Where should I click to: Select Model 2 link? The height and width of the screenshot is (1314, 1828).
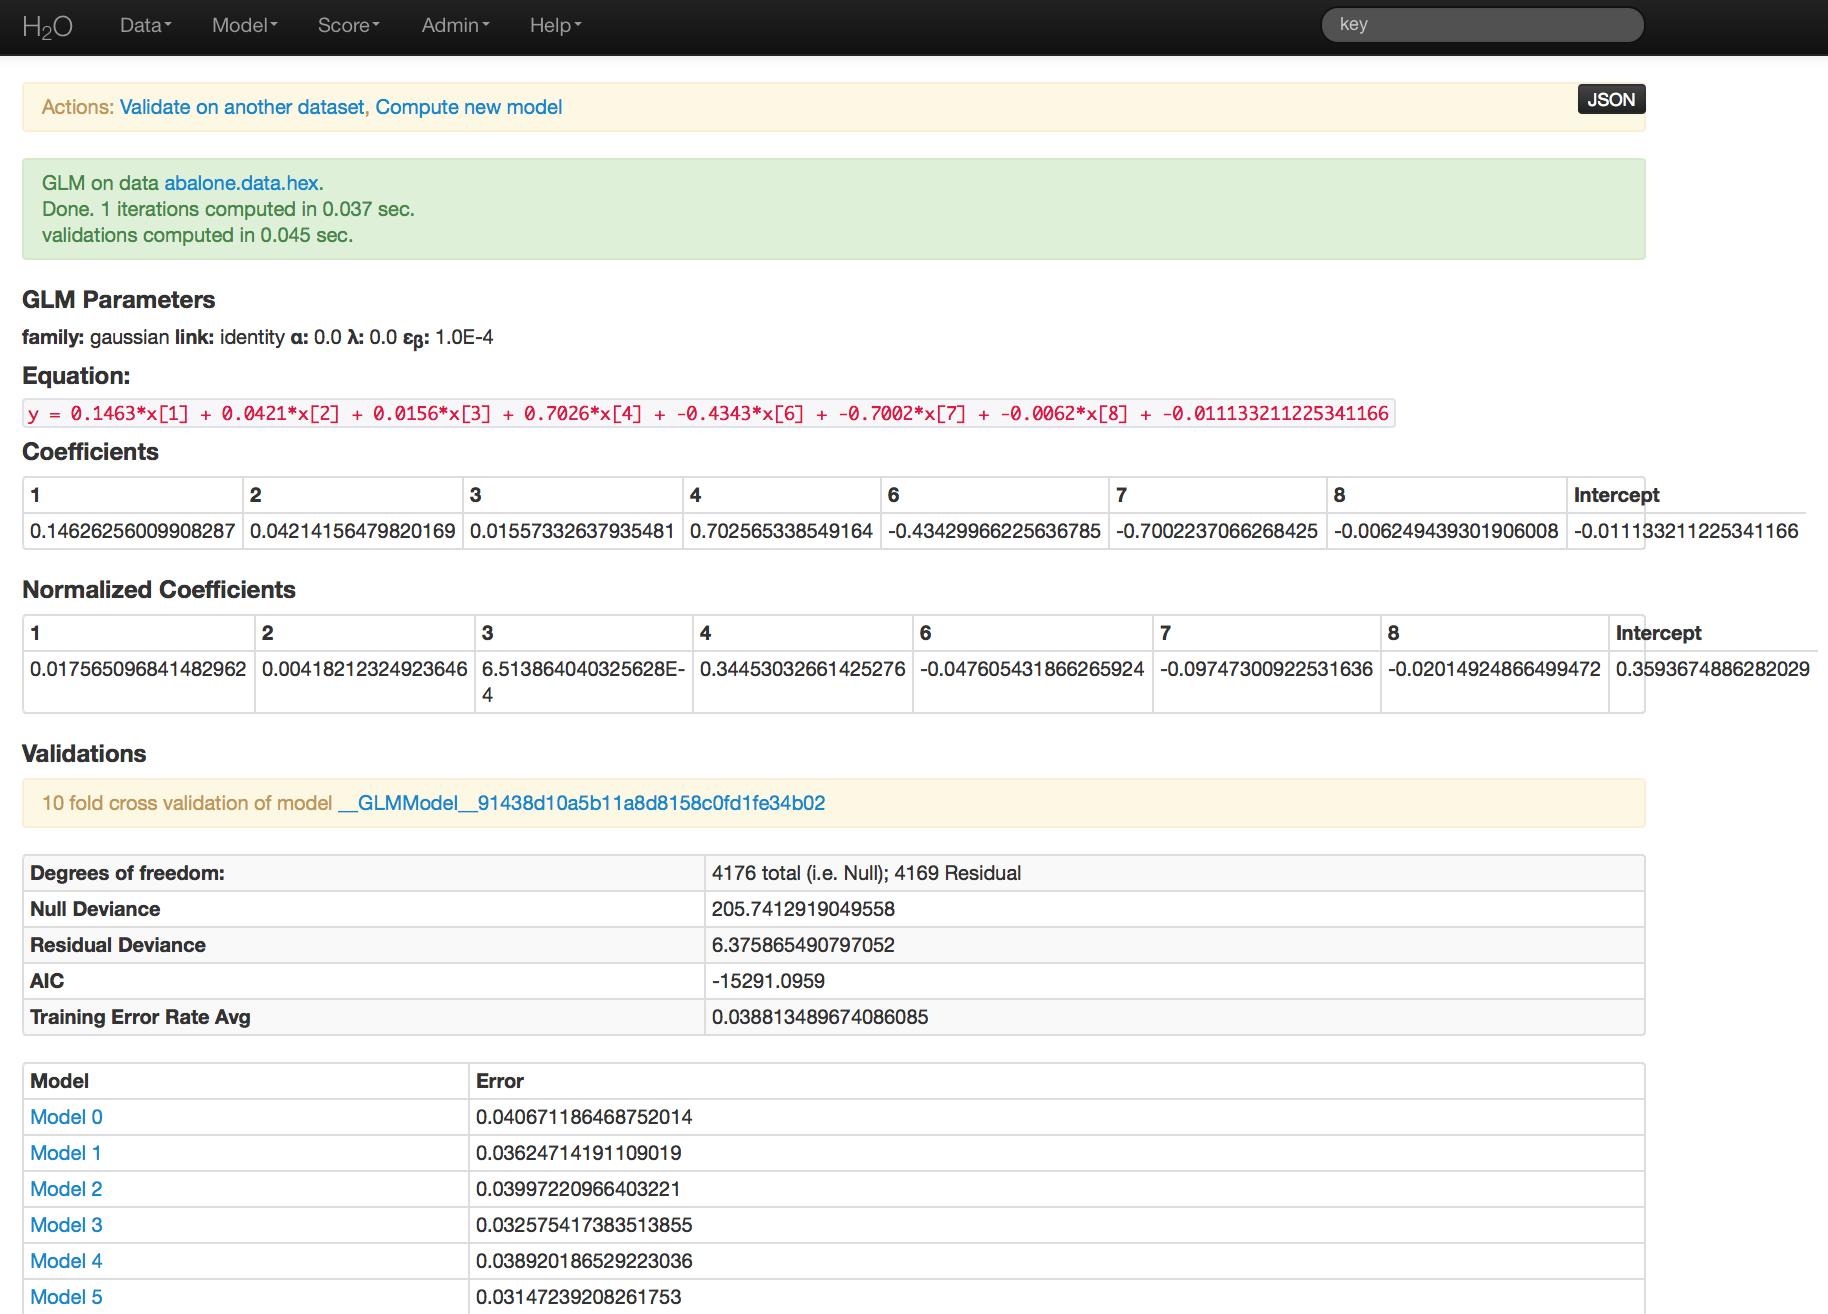tap(66, 1189)
